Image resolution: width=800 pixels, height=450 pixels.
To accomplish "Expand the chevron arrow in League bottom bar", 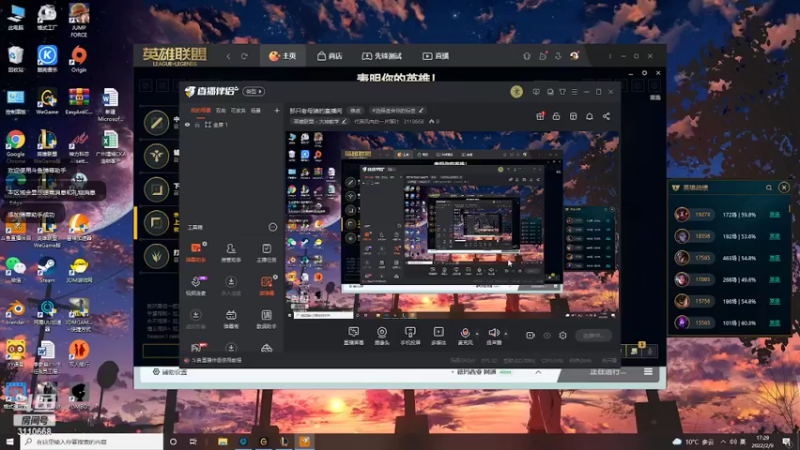I will [x=538, y=372].
